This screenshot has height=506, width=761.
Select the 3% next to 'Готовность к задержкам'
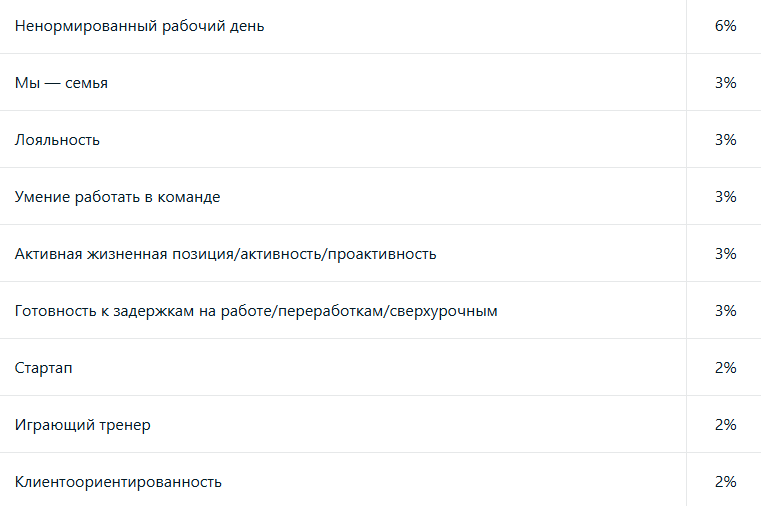tap(726, 311)
